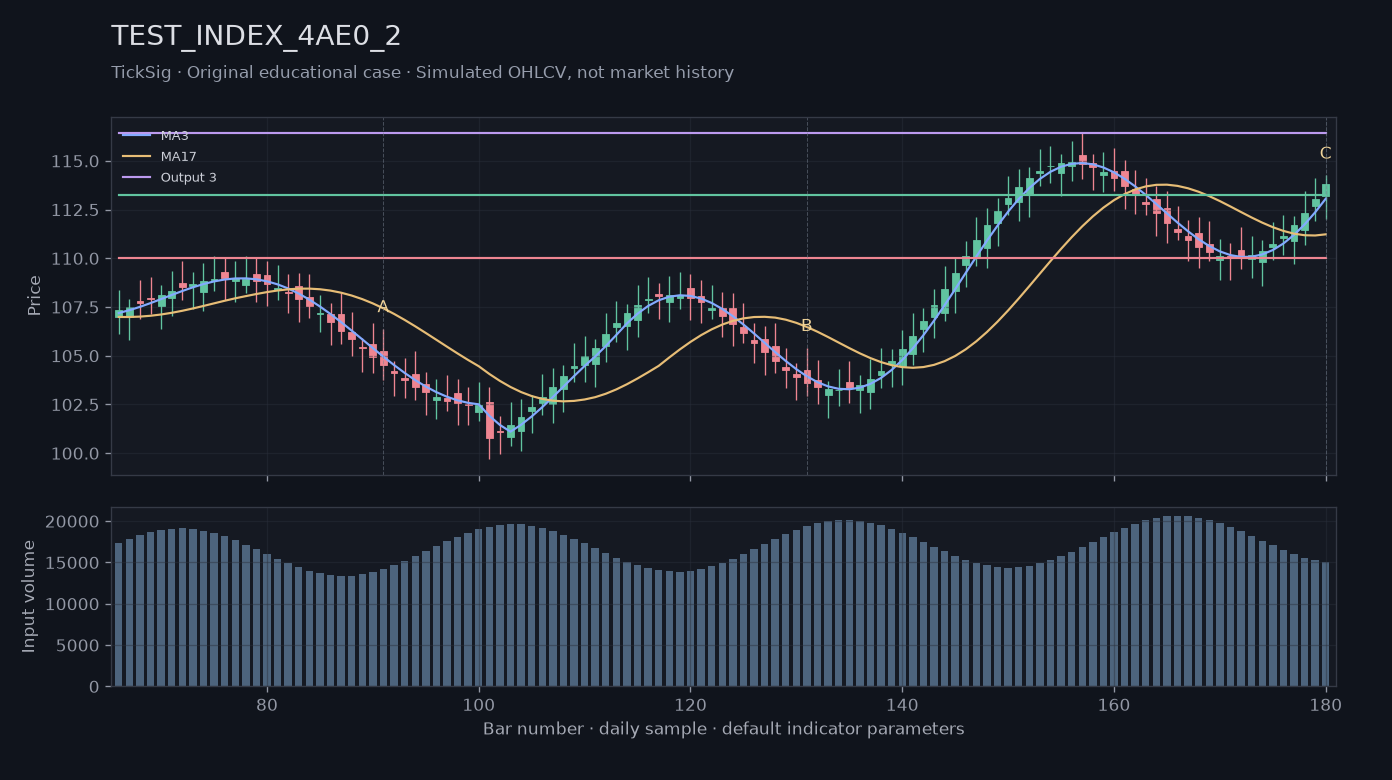The width and height of the screenshot is (1392, 780).
Task: Click marker label B on the chart
Action: tap(806, 325)
